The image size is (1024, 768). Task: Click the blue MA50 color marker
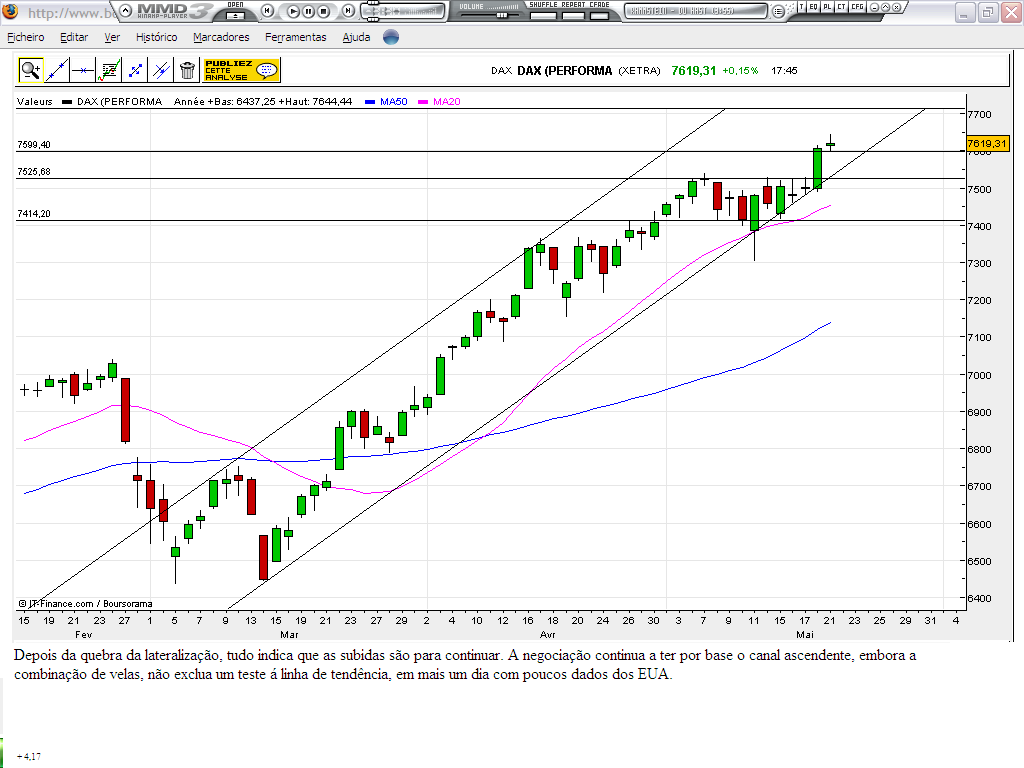pos(370,102)
